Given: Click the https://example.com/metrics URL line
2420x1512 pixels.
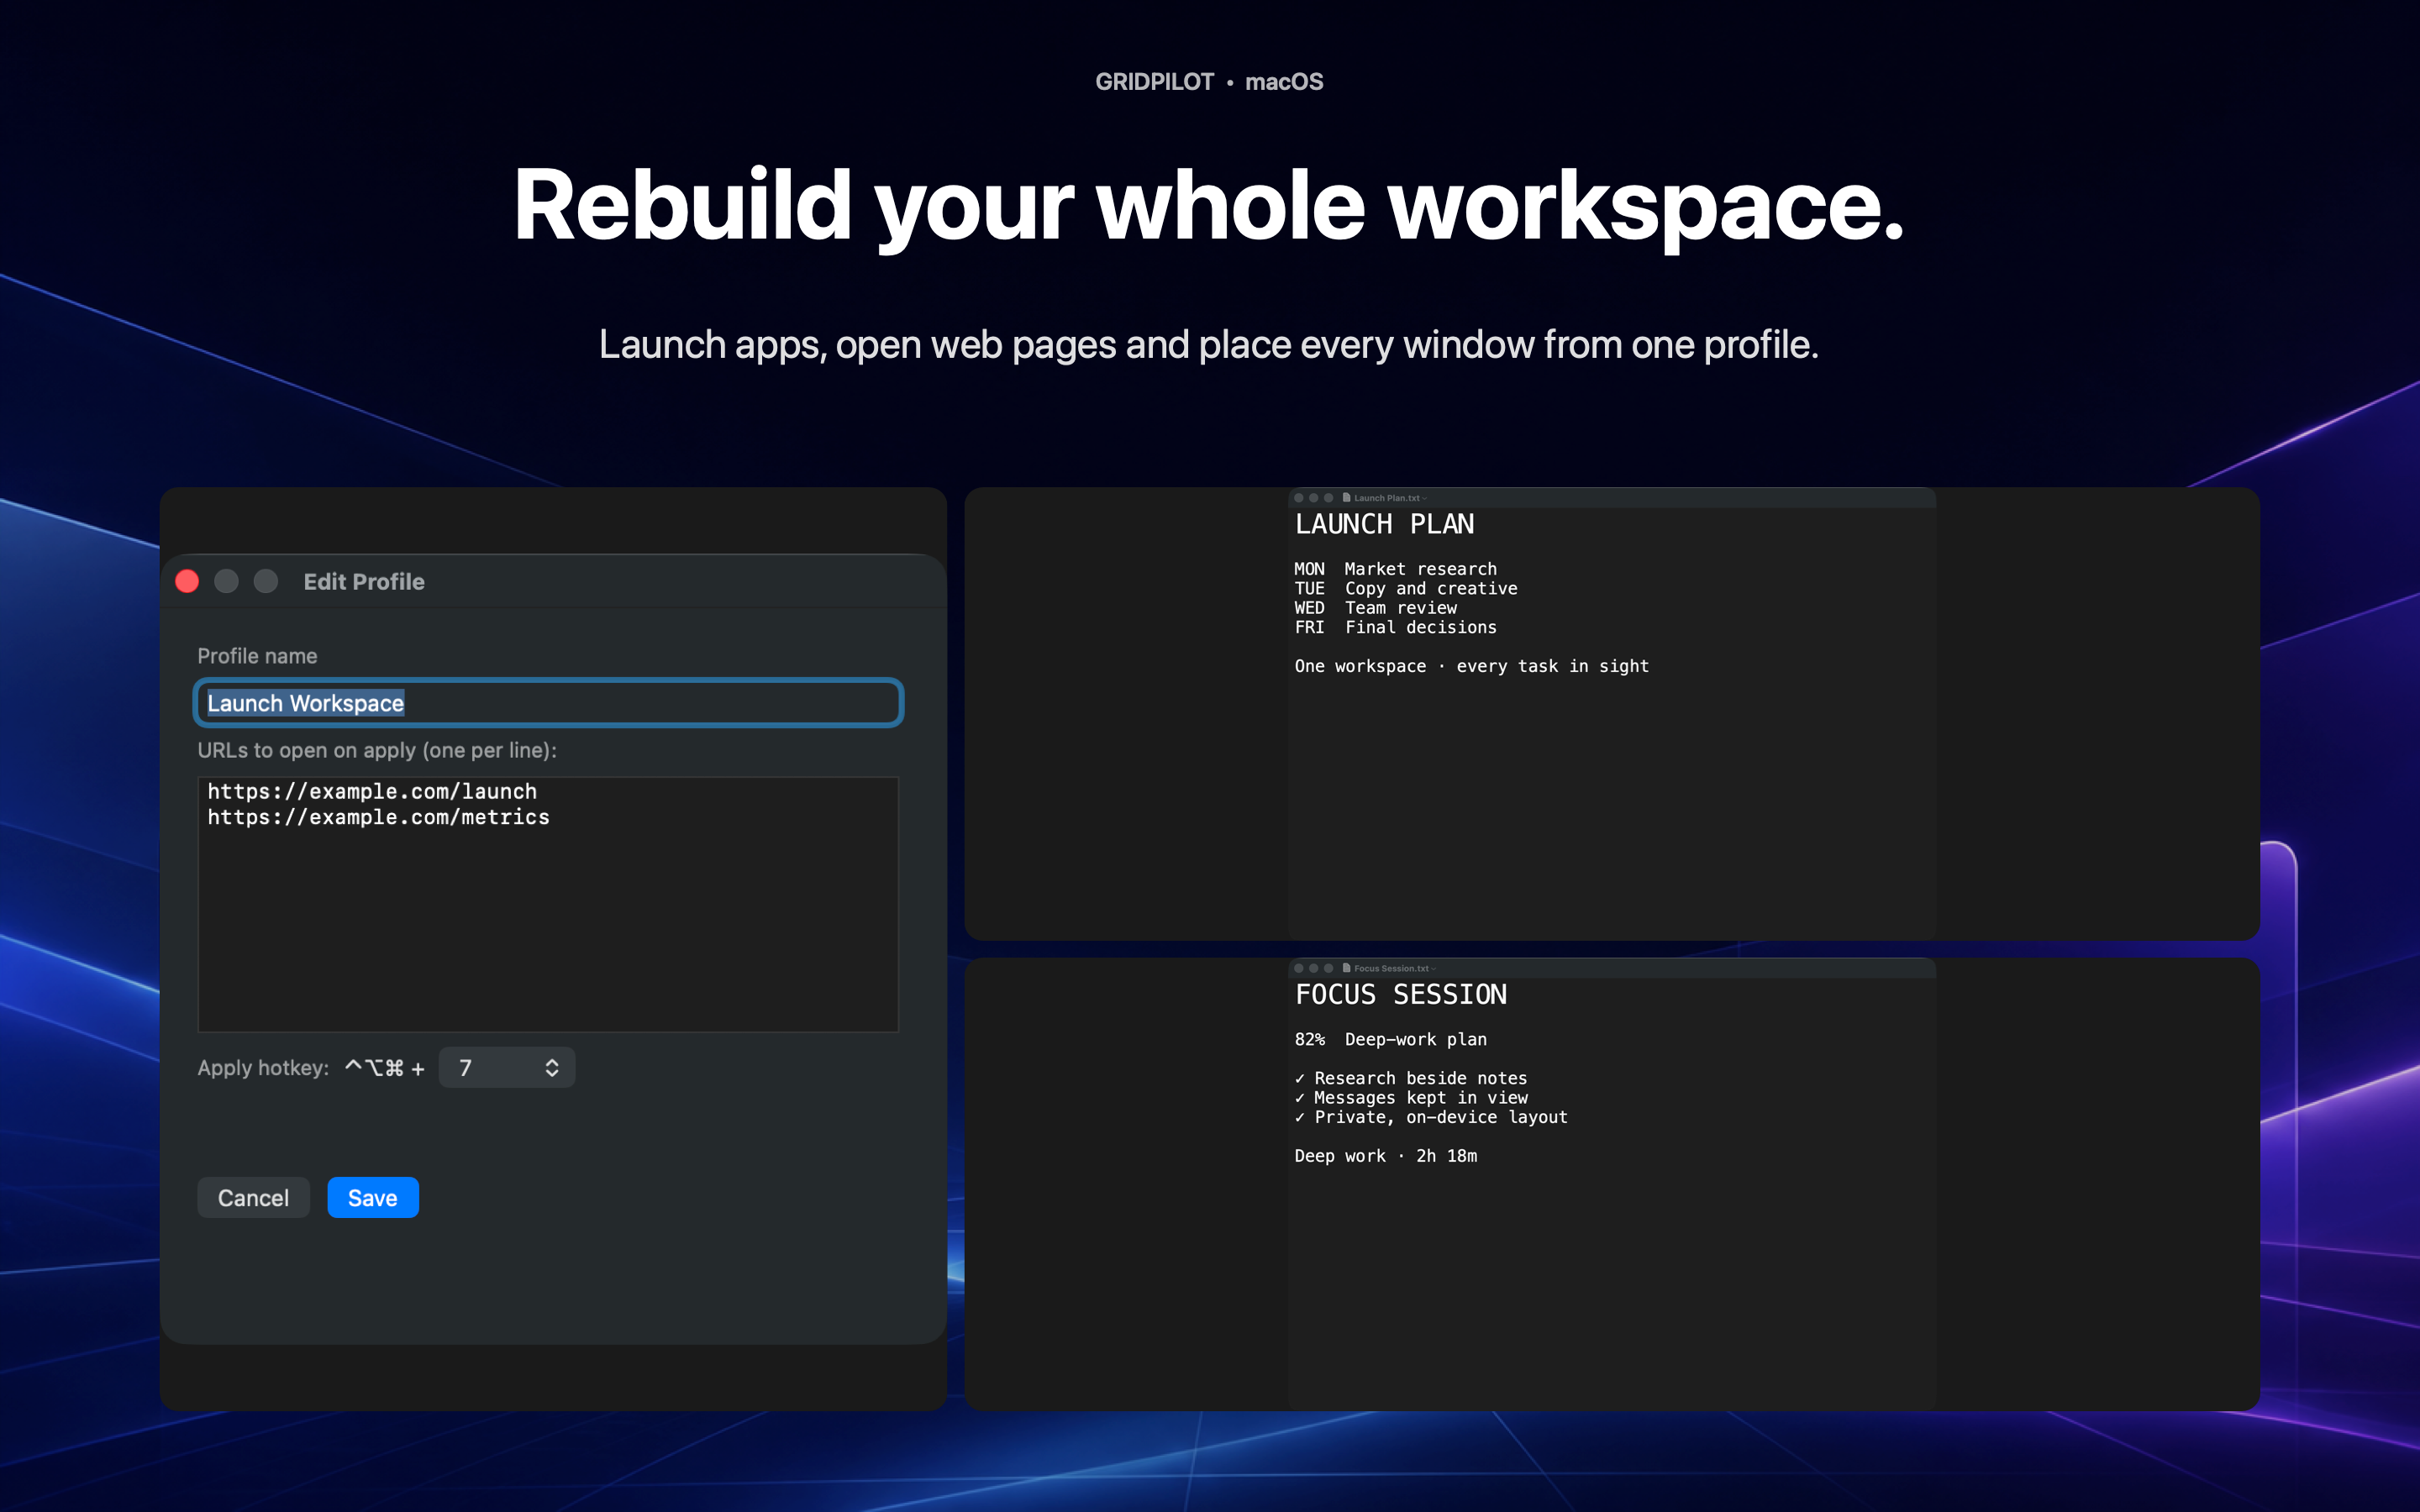Looking at the screenshot, I should tap(378, 817).
